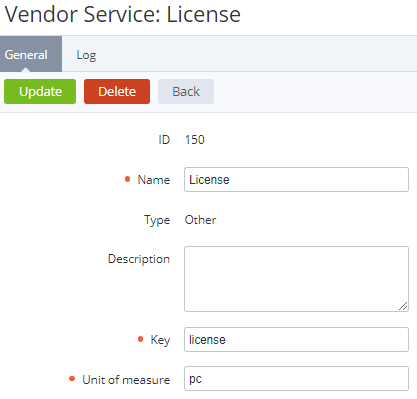Click the ID value 150
The image size is (417, 399).
[x=195, y=140]
